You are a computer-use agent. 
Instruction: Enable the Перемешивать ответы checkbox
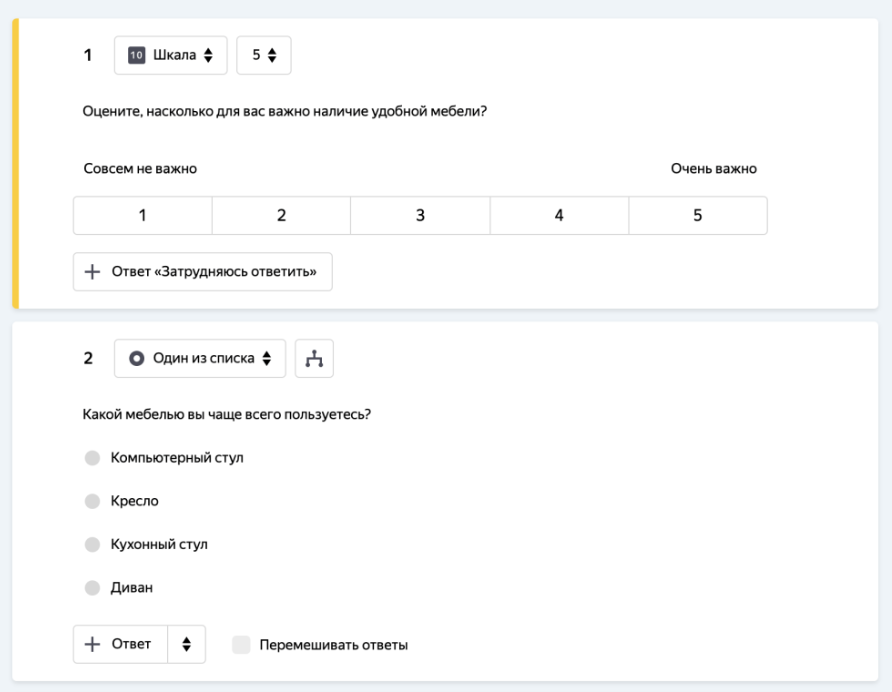[x=241, y=645]
